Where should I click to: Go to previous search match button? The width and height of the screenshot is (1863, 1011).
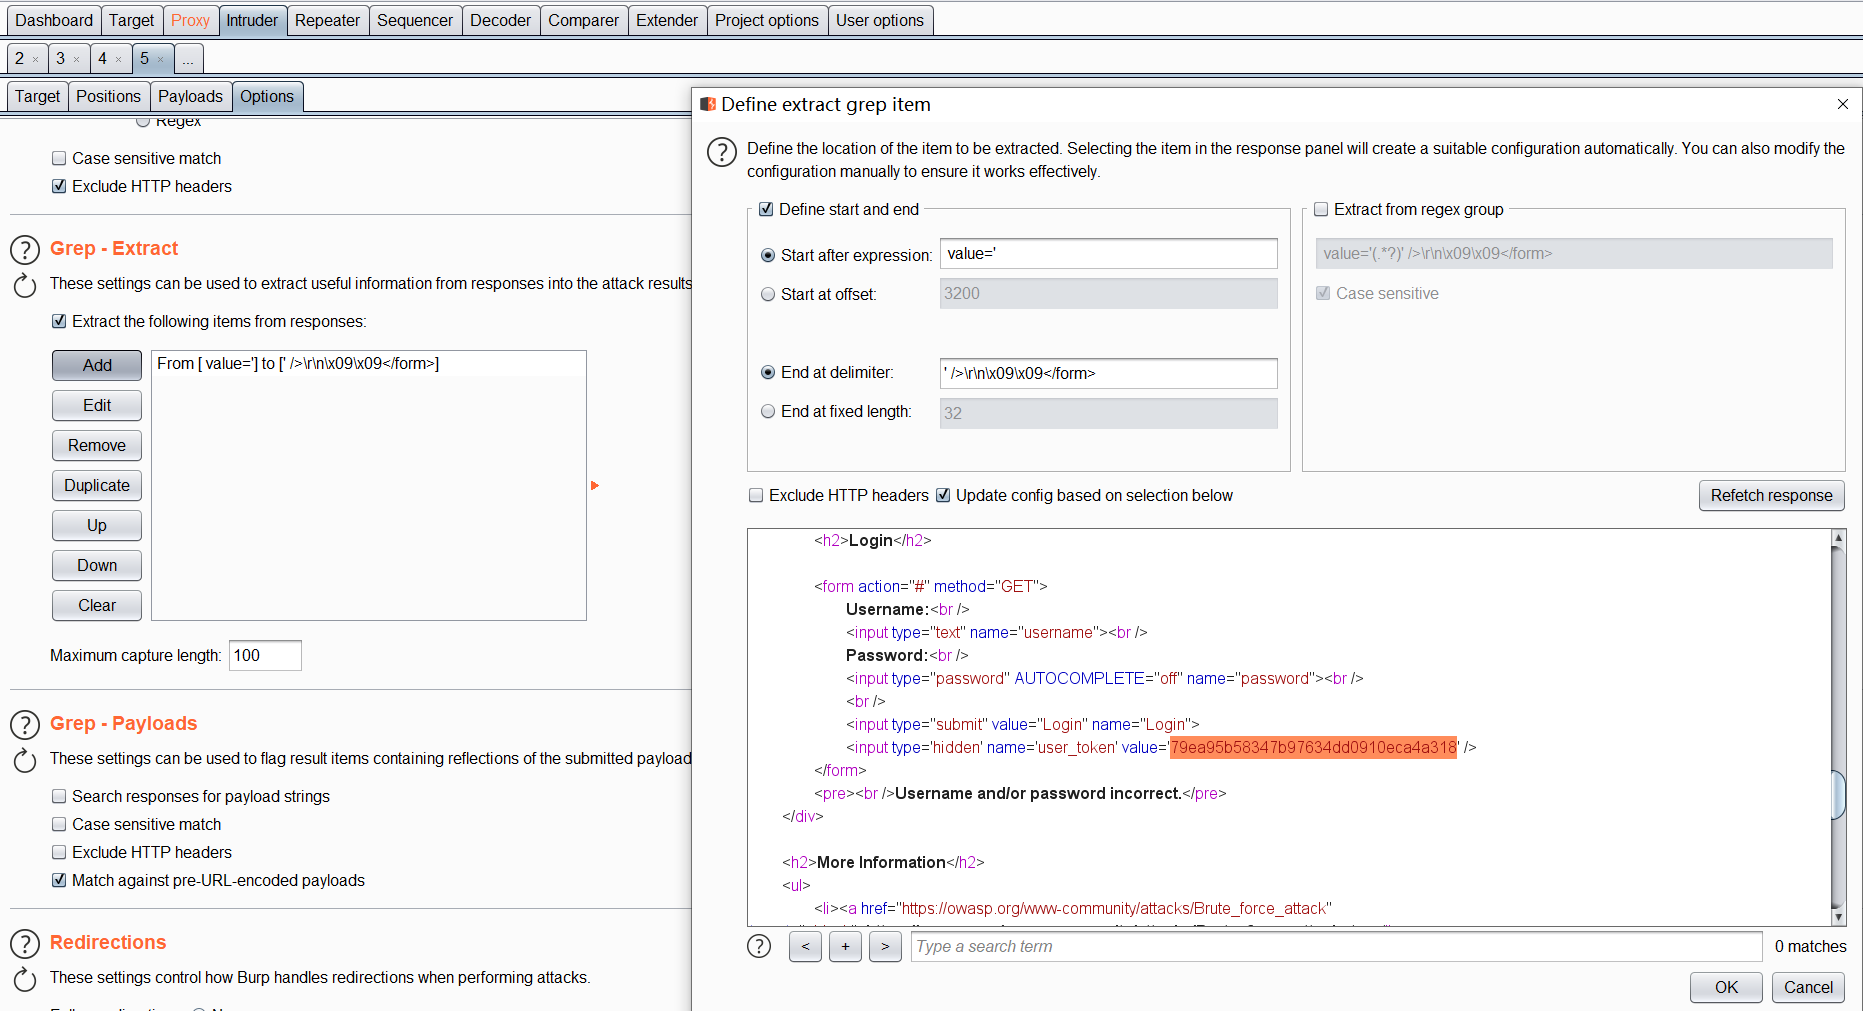[805, 946]
